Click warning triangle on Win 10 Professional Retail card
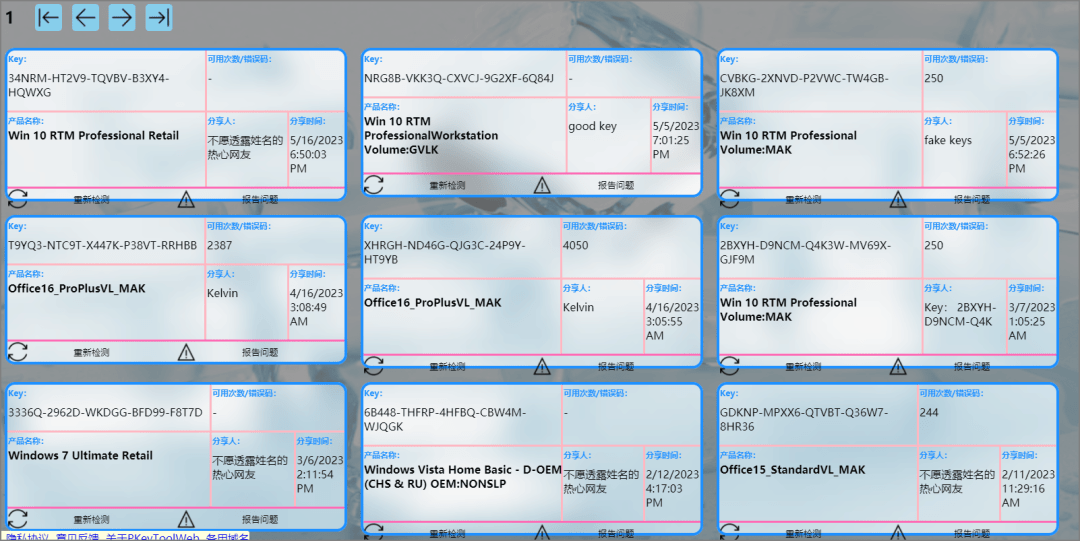 pos(186,199)
